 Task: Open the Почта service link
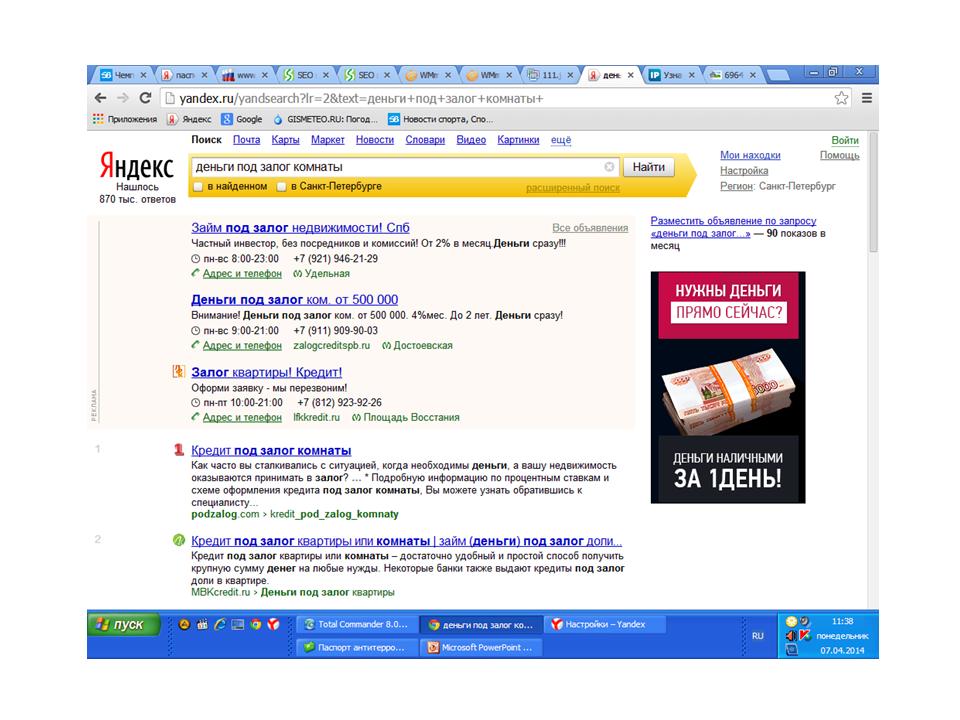point(246,140)
